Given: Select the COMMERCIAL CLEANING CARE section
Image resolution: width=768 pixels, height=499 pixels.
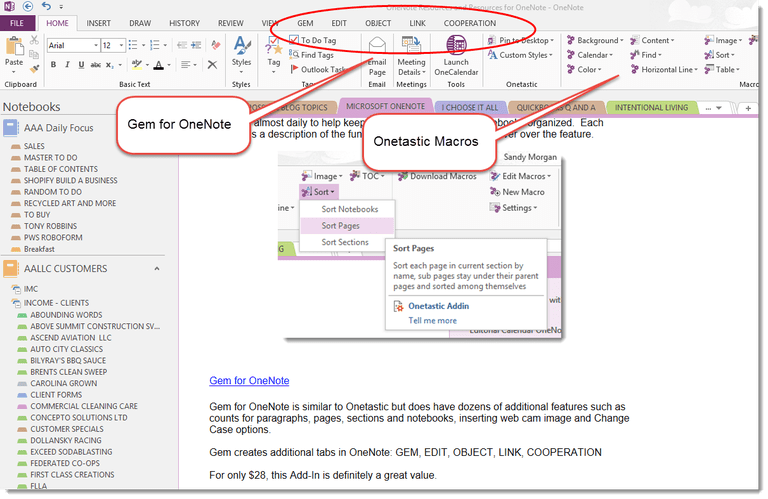Looking at the screenshot, I should tap(84, 406).
